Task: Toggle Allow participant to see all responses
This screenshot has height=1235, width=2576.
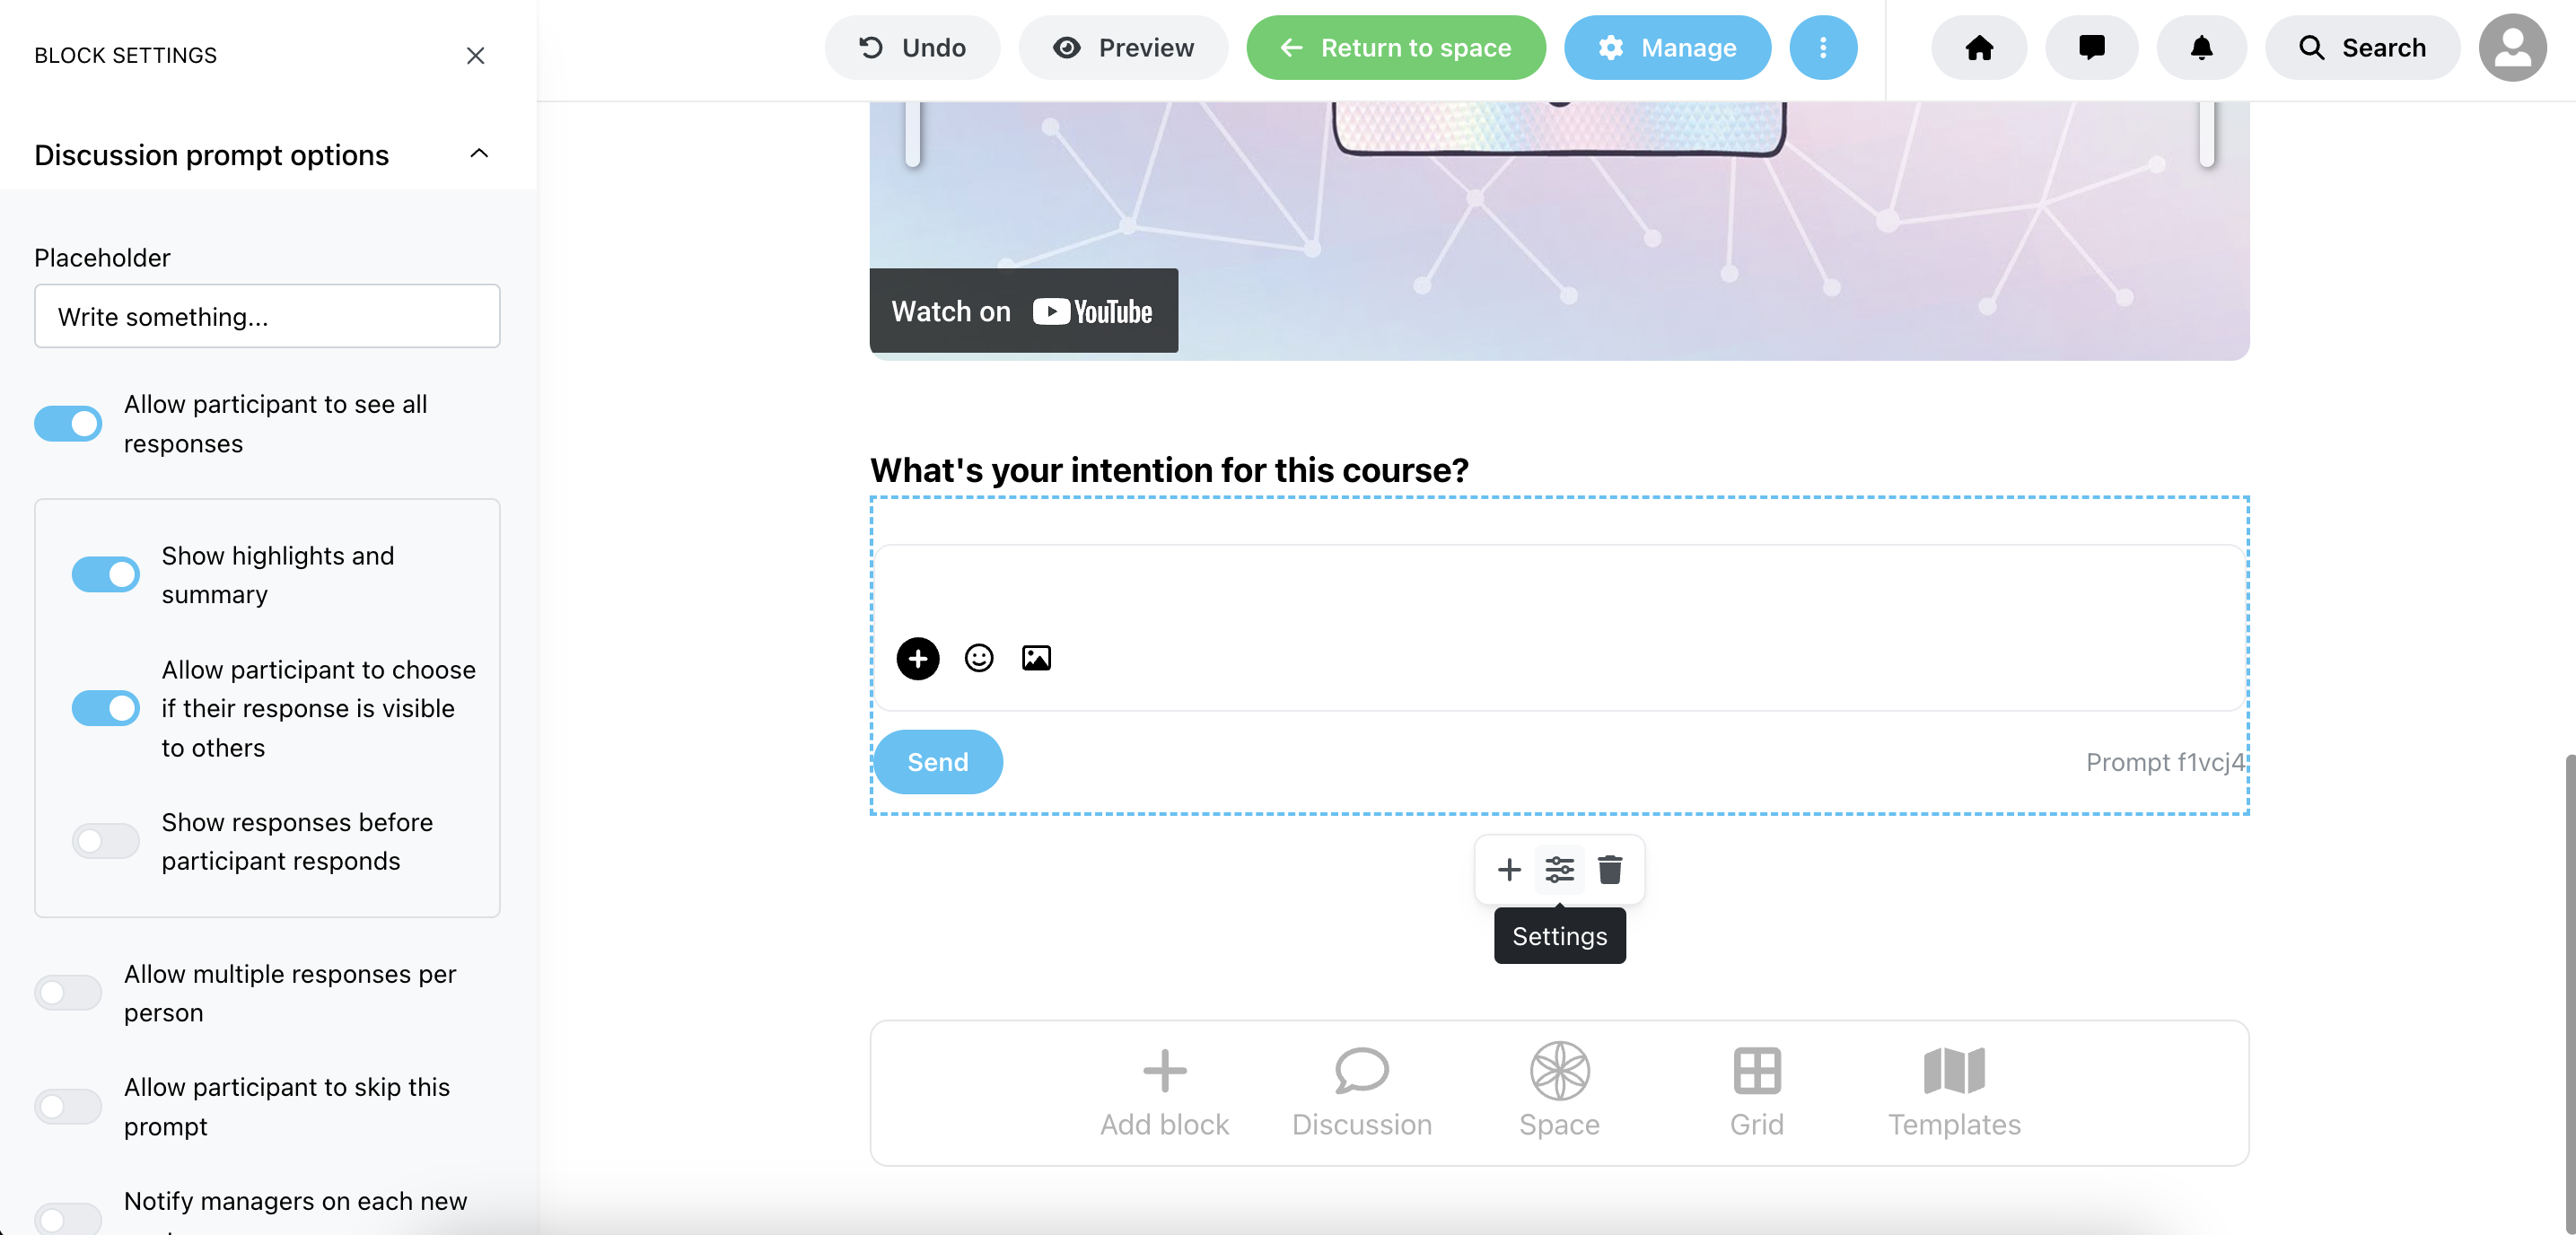Action: pyautogui.click(x=68, y=423)
